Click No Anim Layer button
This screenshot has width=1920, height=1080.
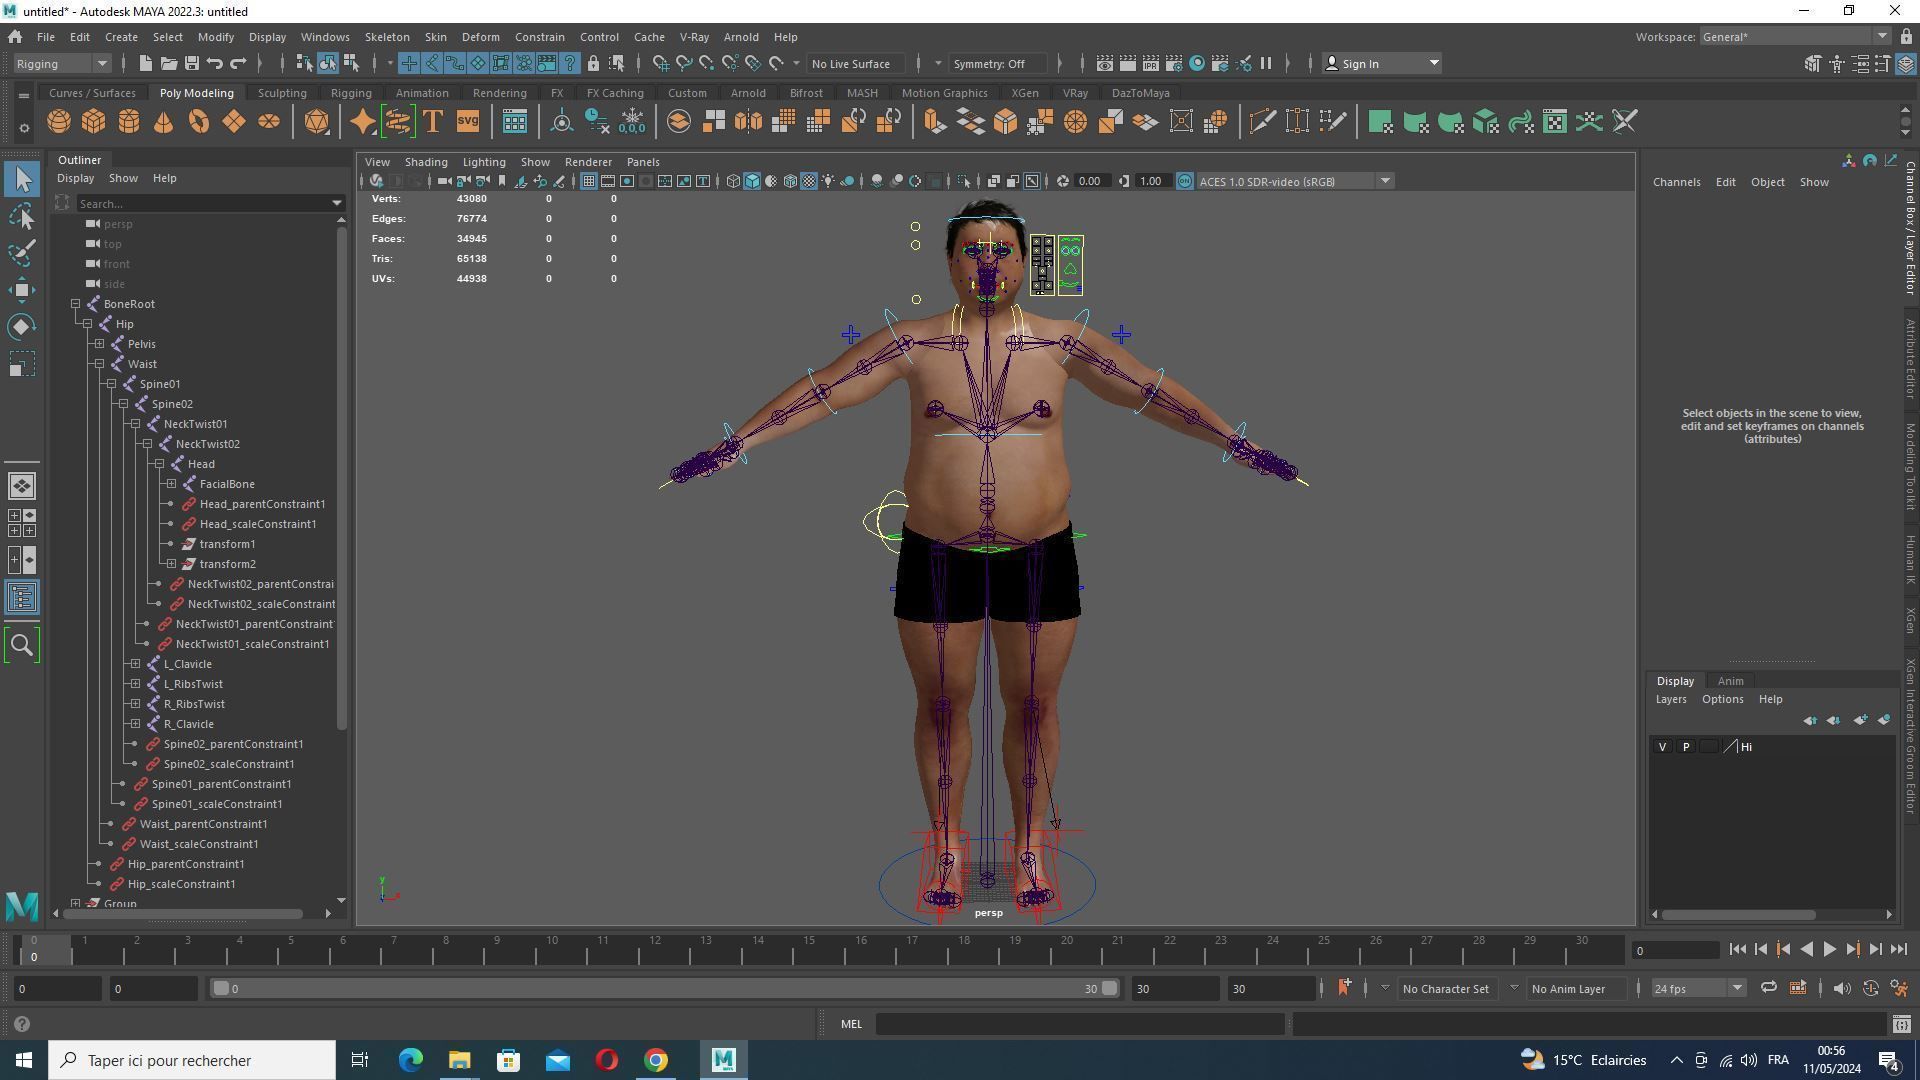[x=1569, y=989]
